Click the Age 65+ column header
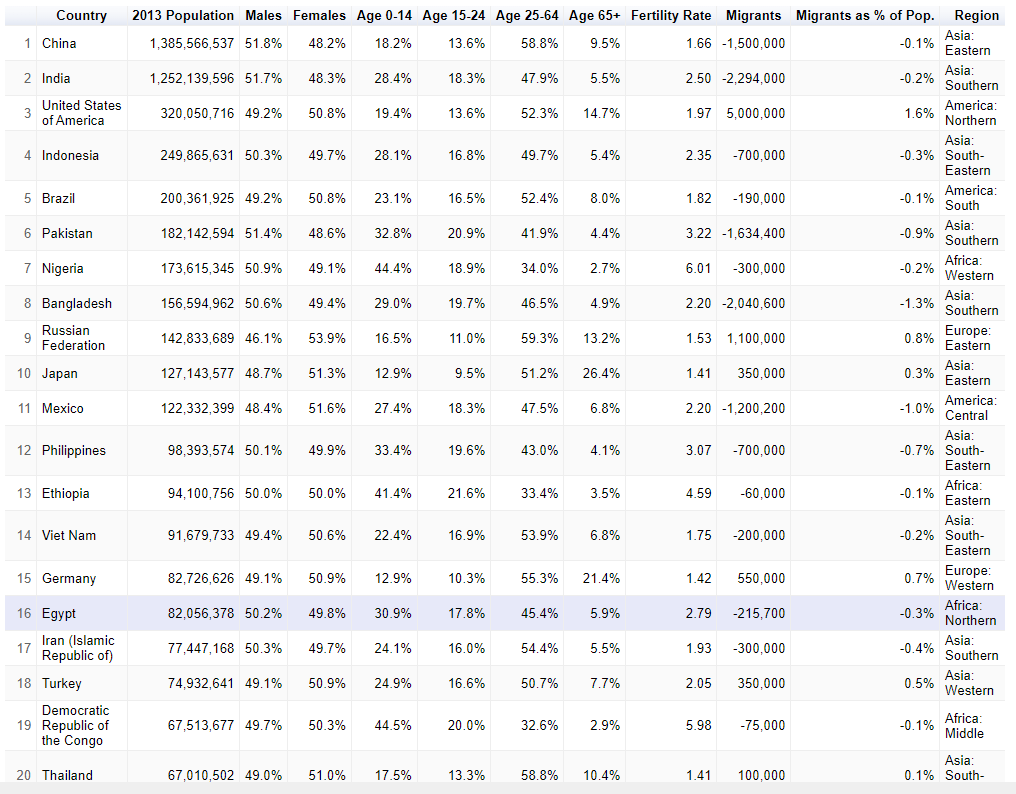 [594, 15]
